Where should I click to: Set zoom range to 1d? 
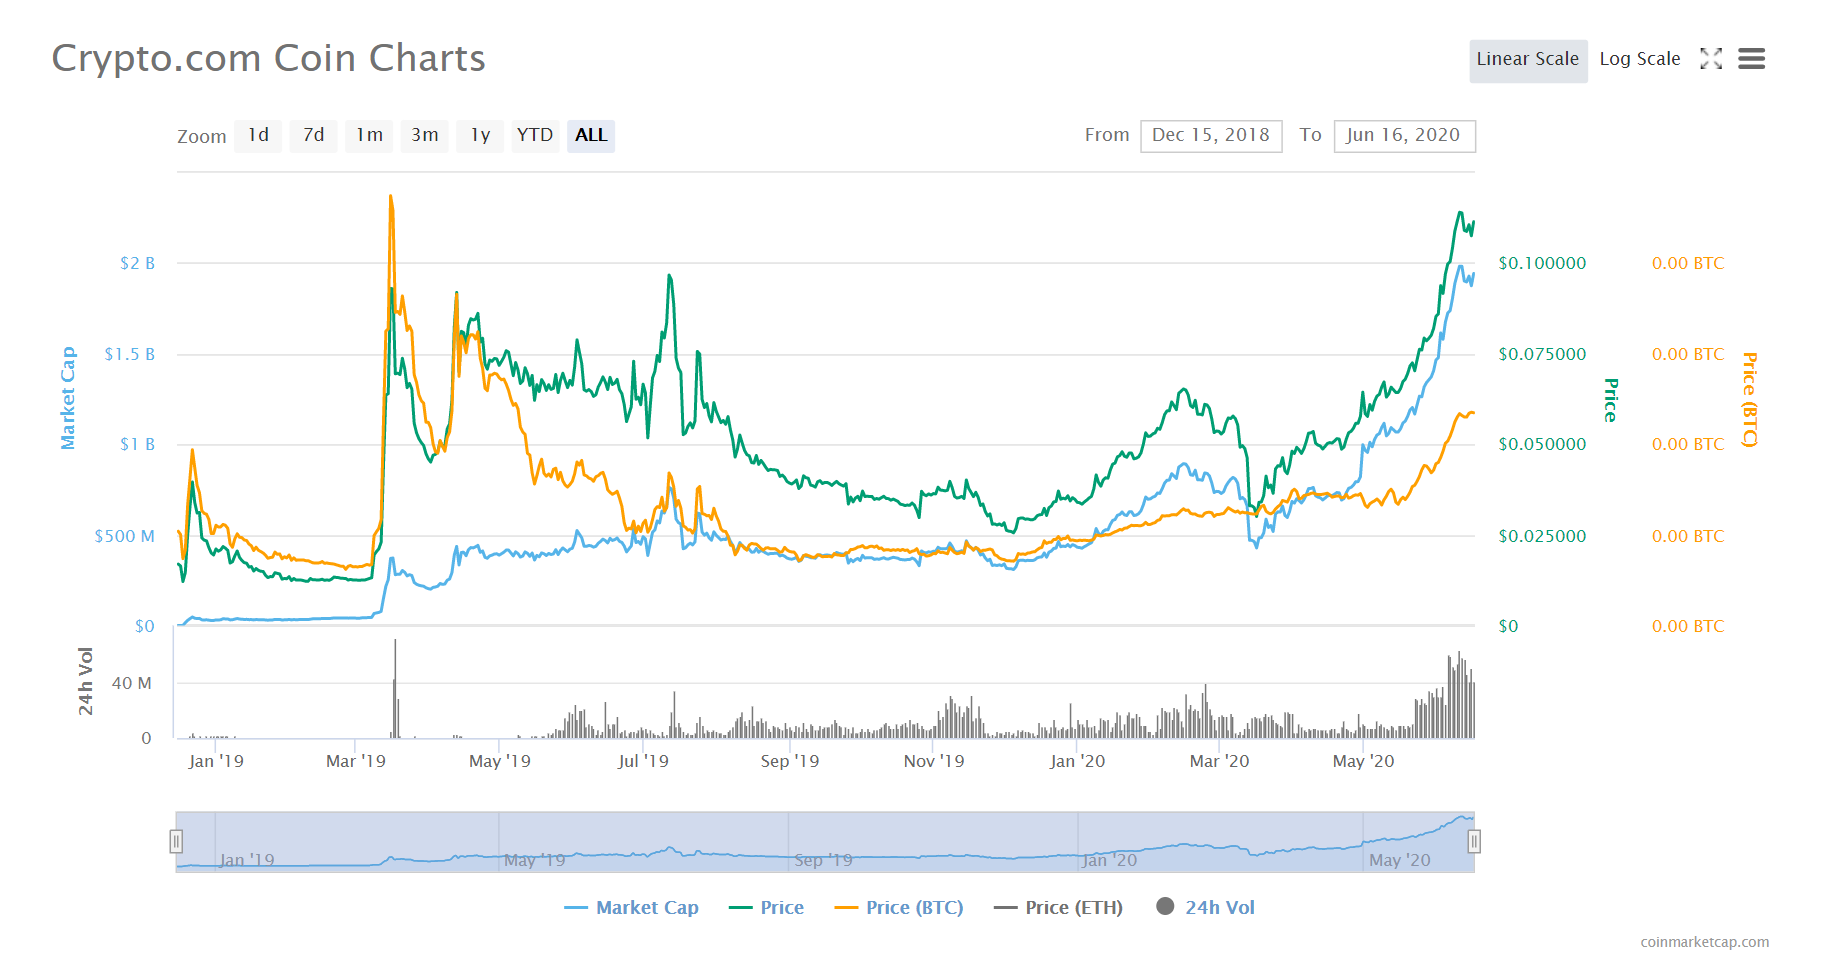258,135
